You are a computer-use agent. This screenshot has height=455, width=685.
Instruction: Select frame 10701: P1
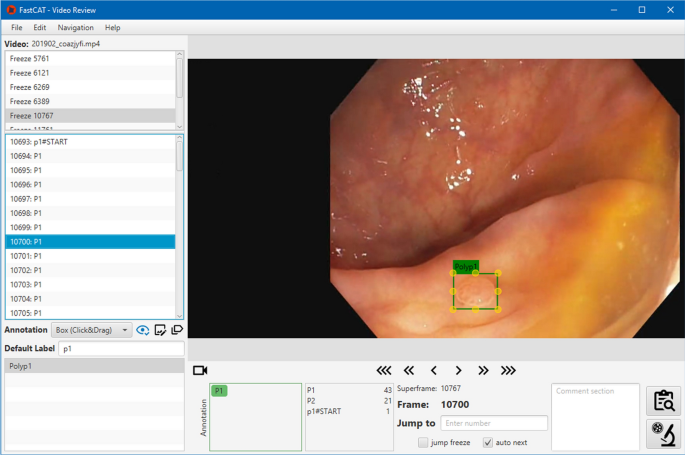tap(90, 256)
